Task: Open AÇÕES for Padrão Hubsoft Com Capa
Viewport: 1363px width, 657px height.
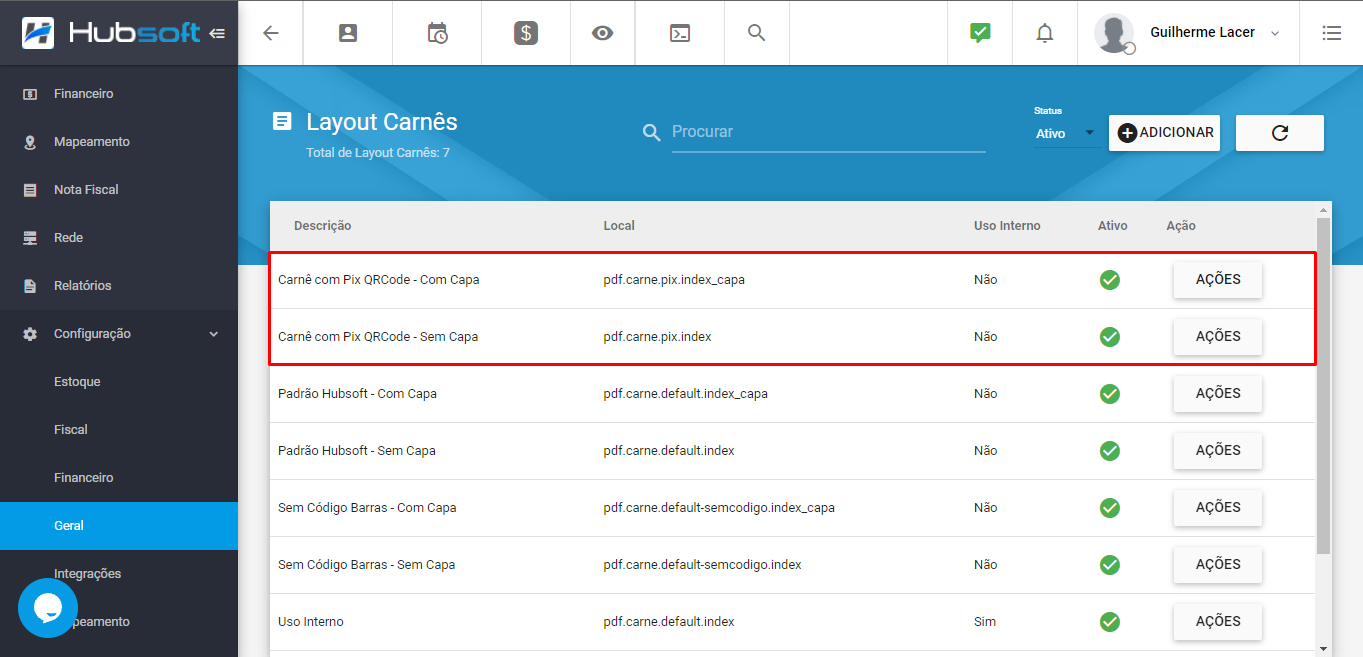Action: [x=1218, y=394]
